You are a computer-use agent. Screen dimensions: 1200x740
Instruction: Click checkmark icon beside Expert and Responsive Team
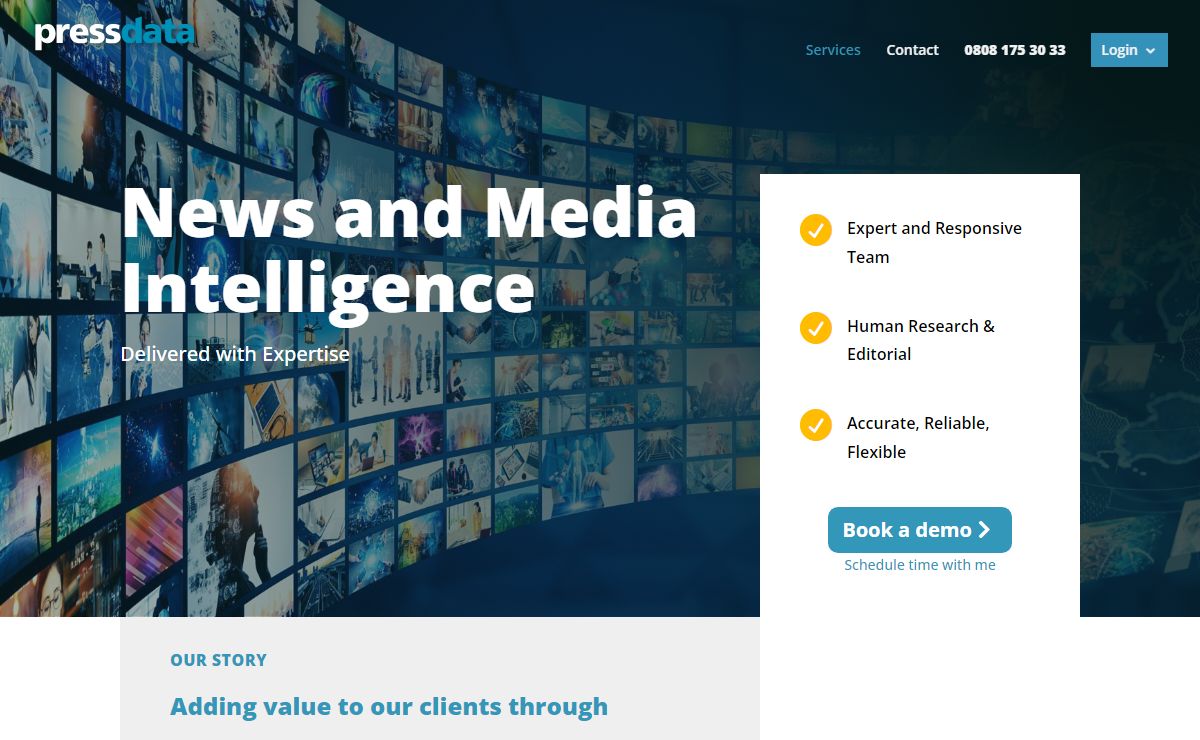coord(816,229)
